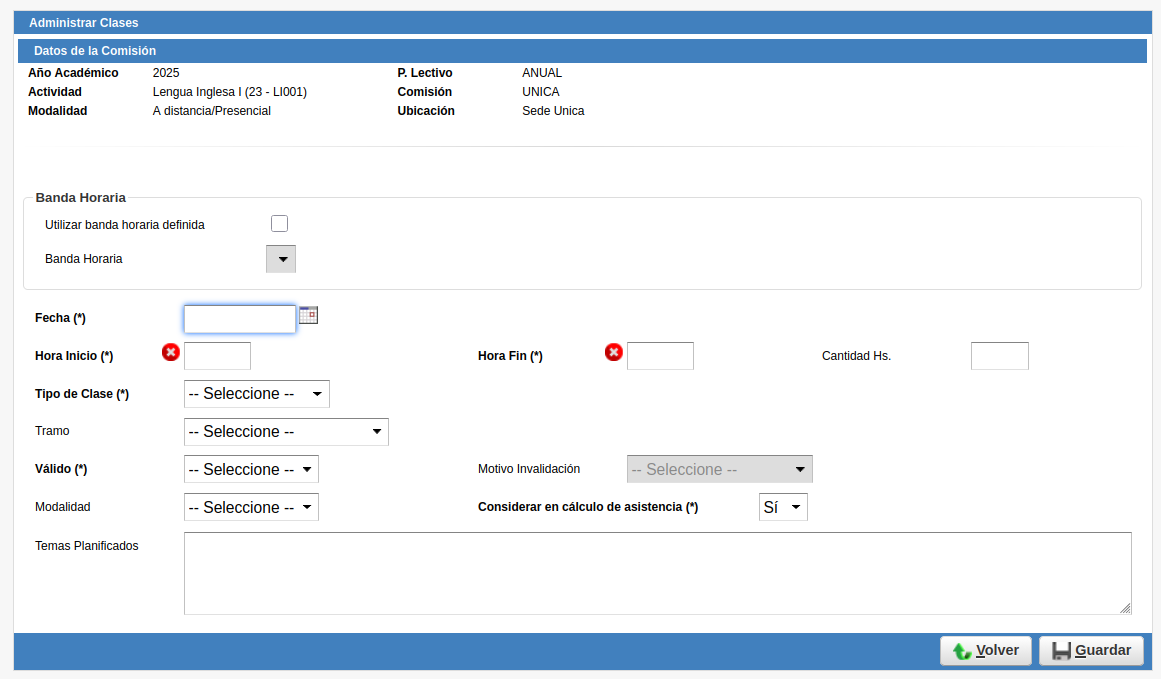Click the green arrow icon on Volver
This screenshot has height=679, width=1161.
[x=962, y=651]
